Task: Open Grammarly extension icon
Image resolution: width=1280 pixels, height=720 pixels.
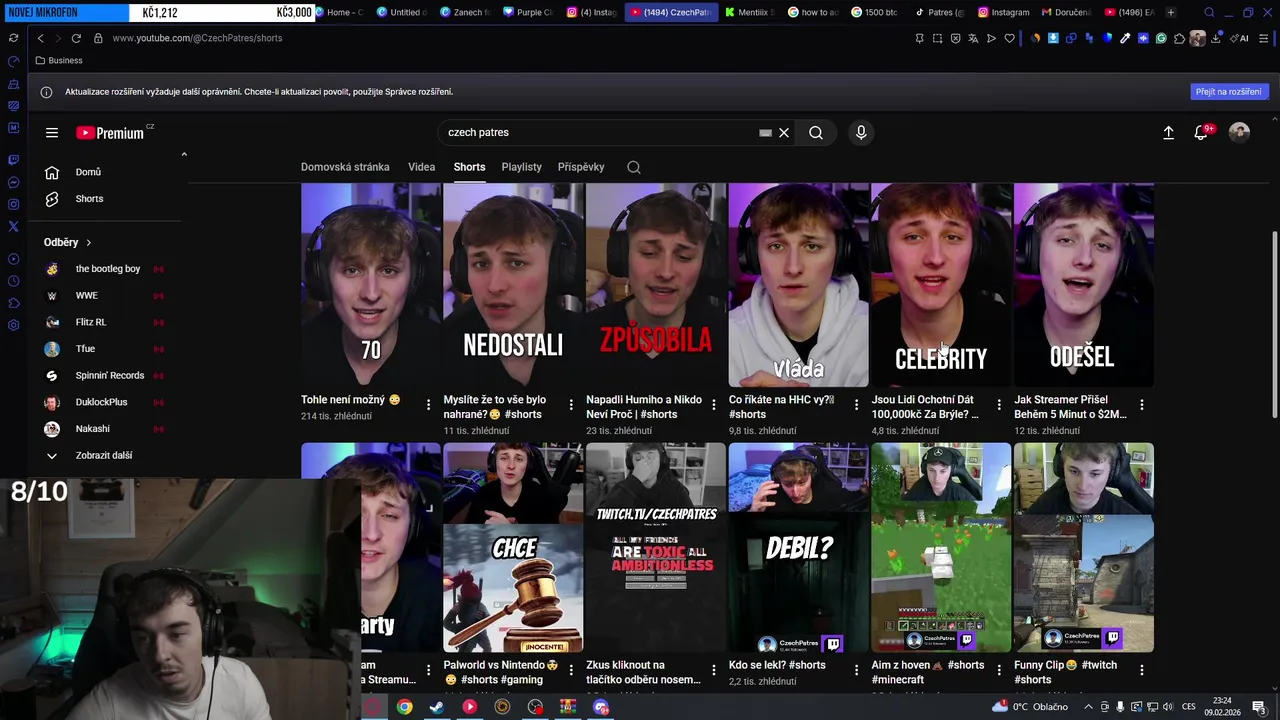Action: [1161, 38]
